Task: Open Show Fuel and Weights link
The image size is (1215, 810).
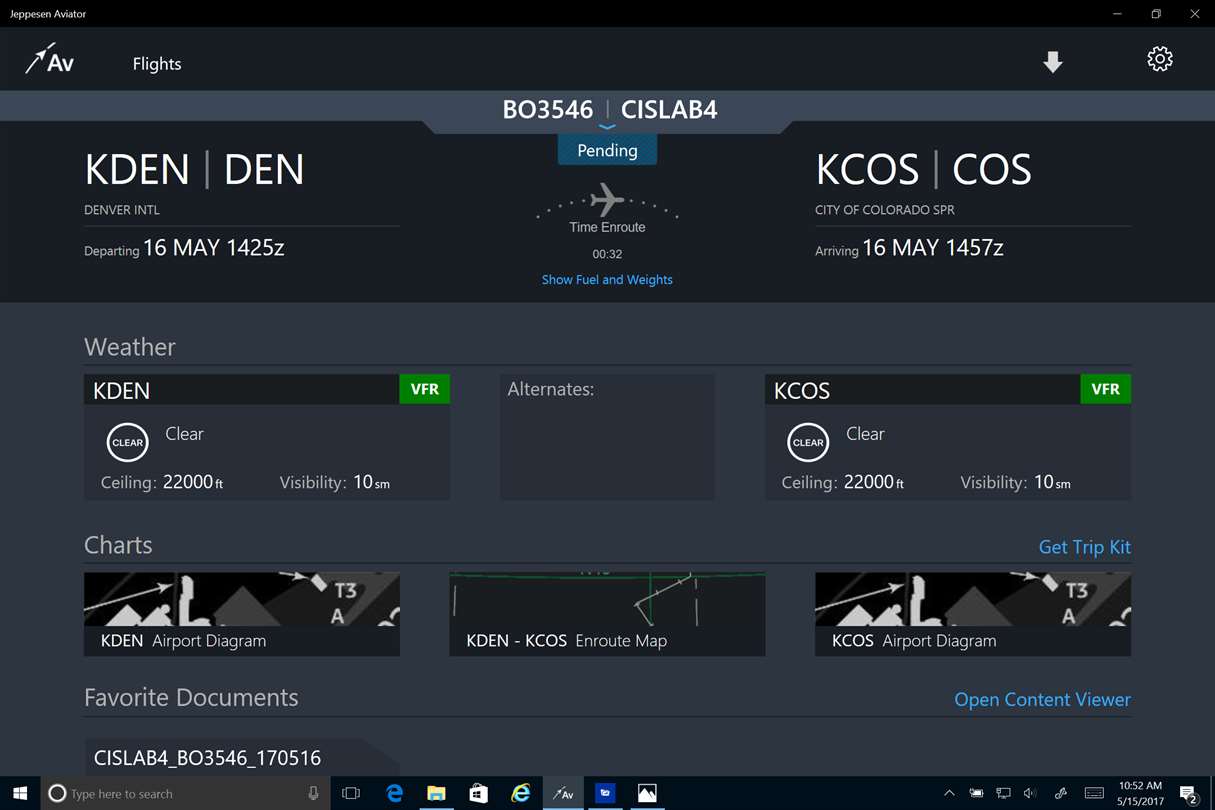Action: (607, 280)
